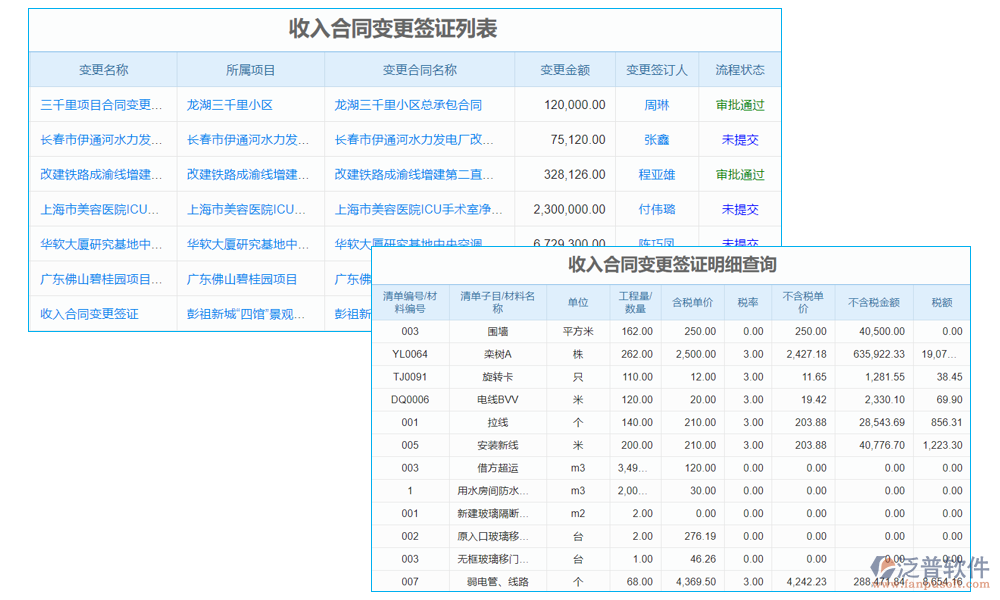Open the 三千里项目合同变更 record
Viewport: 1000px width, 600px height.
[x=100, y=104]
